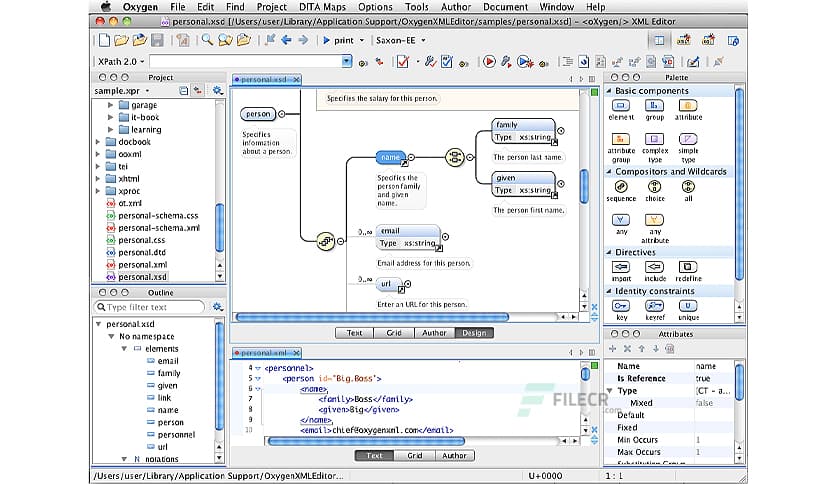Click the schema diagram horizontal scrollbar
Image resolution: width=836 pixels, height=484 pixels.
tap(372, 317)
